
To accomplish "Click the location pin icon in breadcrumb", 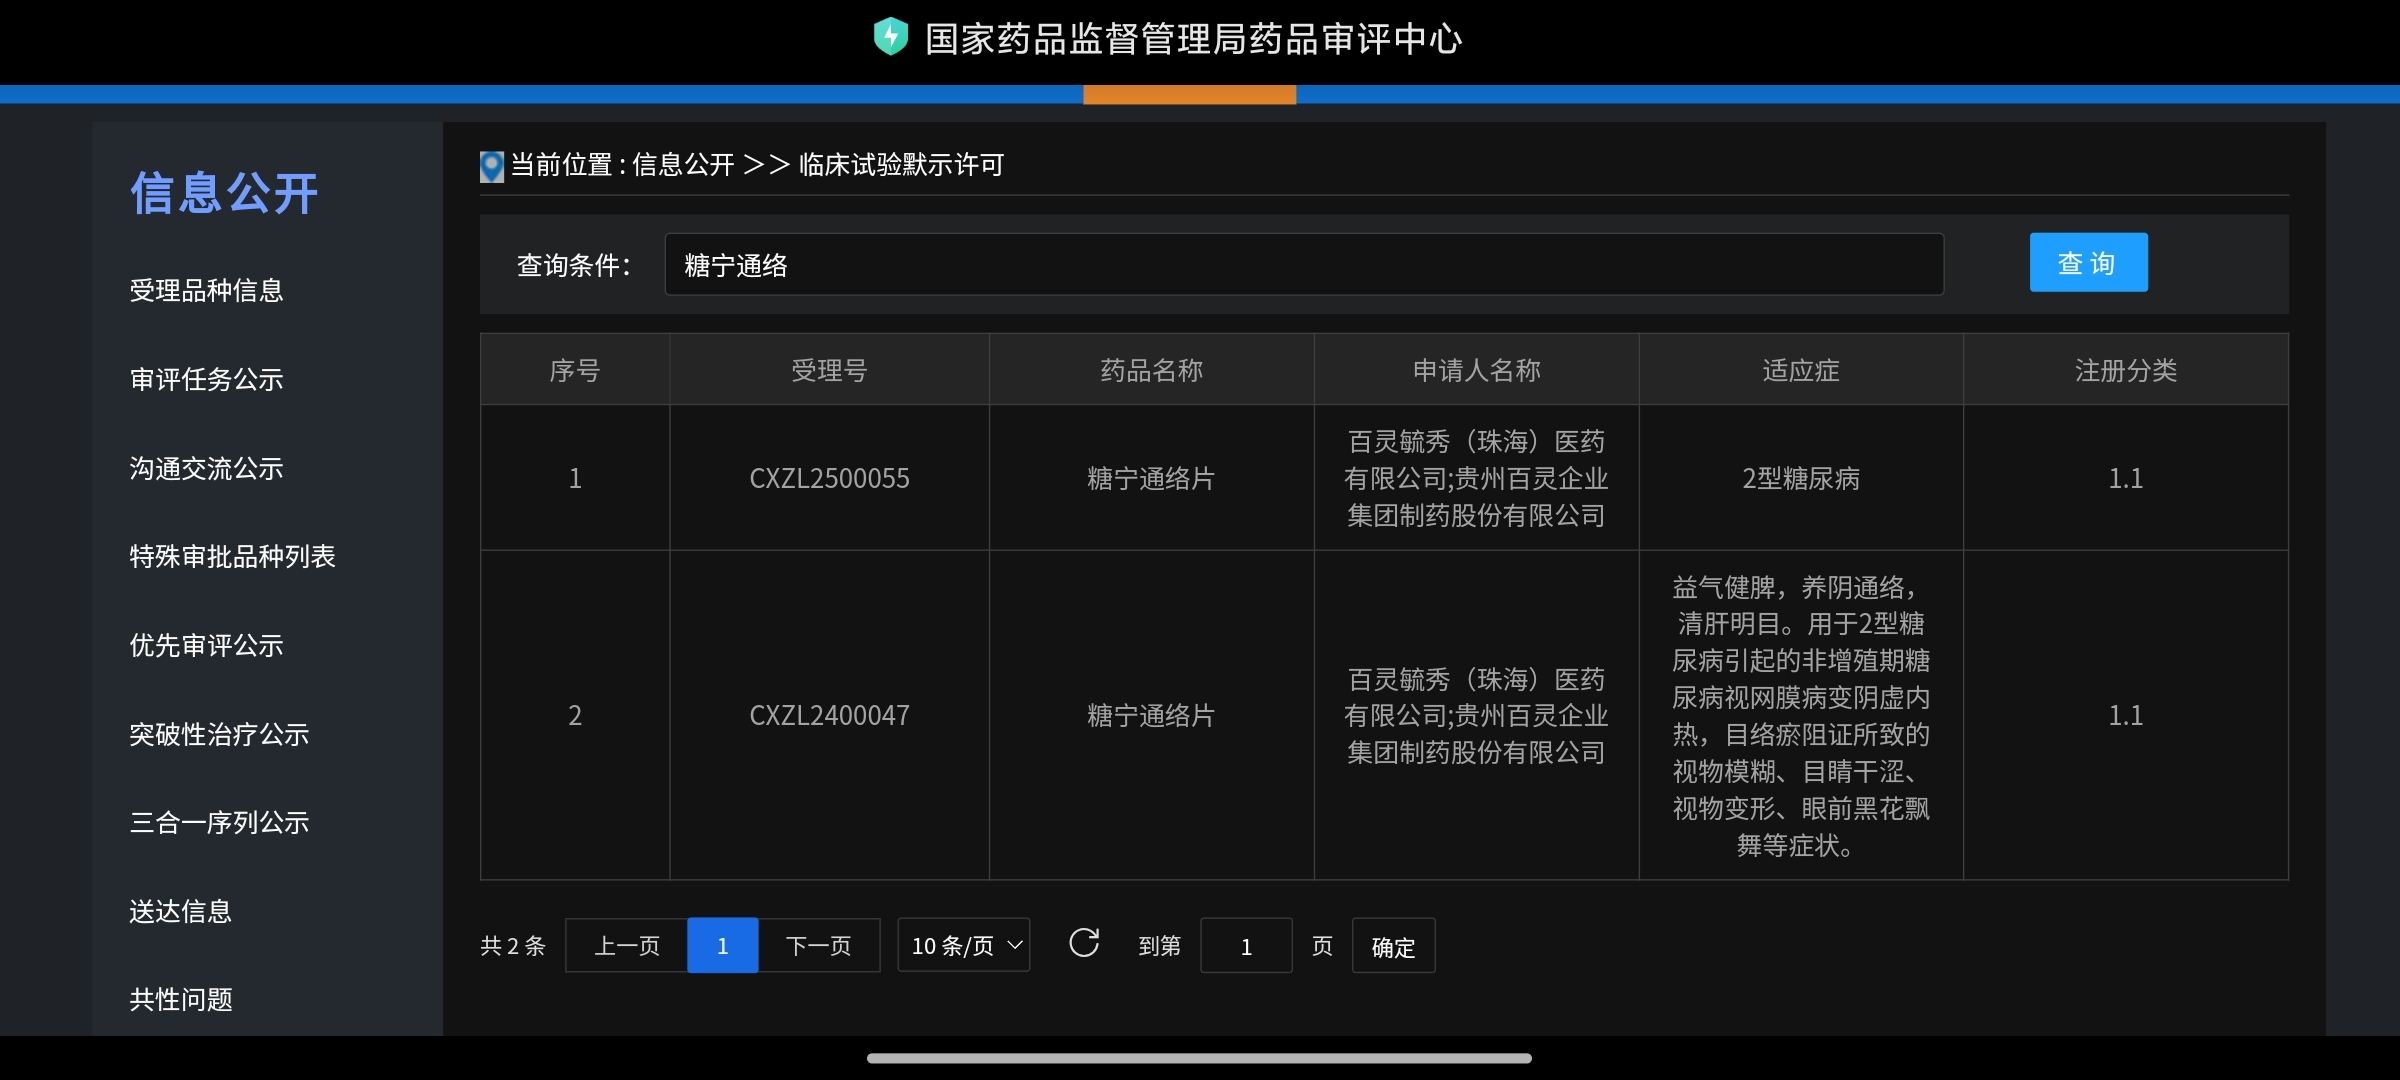I will (492, 166).
